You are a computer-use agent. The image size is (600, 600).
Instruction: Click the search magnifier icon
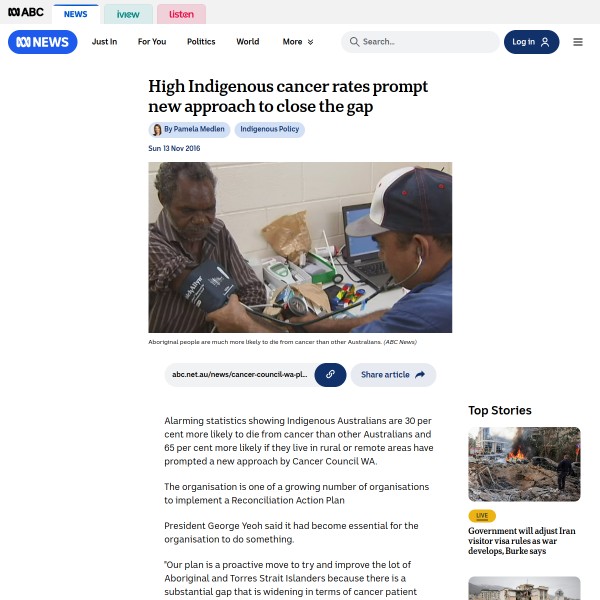[354, 42]
